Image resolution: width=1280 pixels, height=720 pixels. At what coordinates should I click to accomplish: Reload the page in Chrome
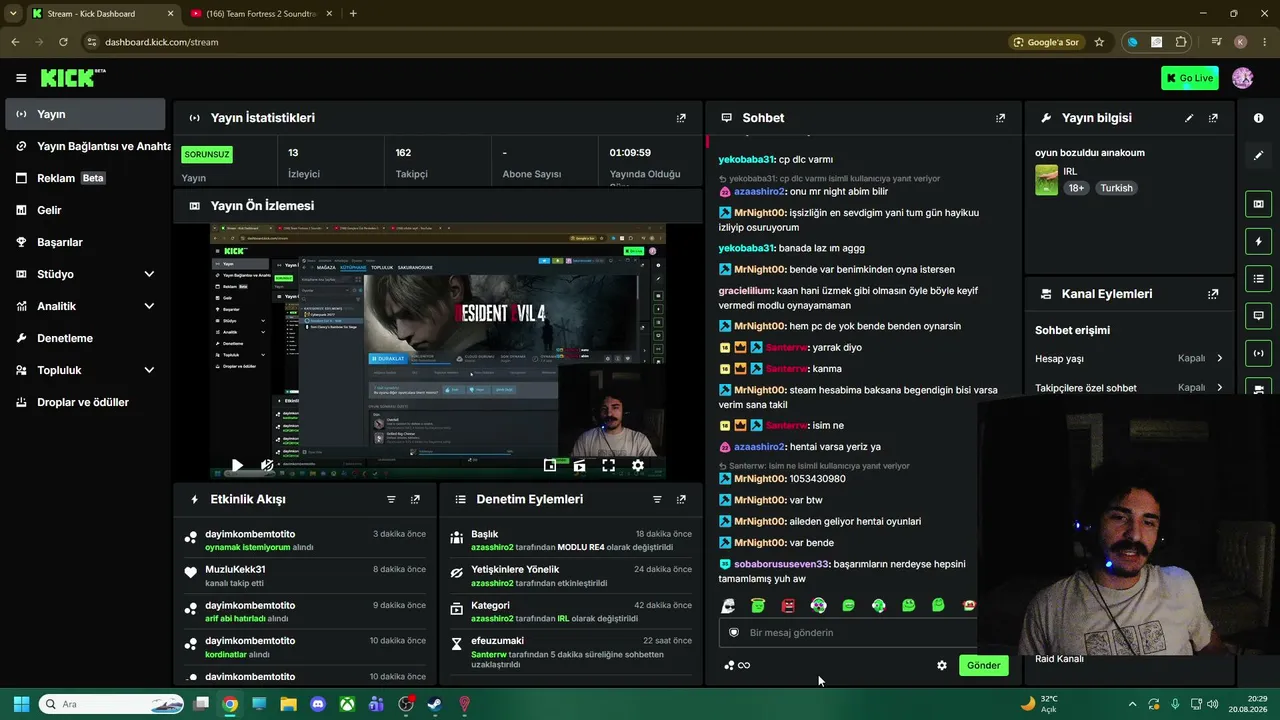[x=63, y=42]
